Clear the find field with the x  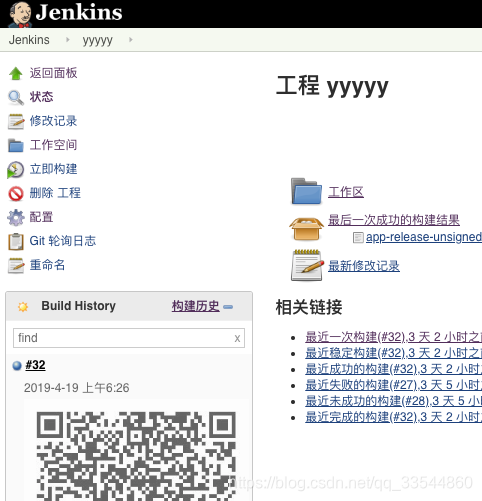click(x=237, y=338)
